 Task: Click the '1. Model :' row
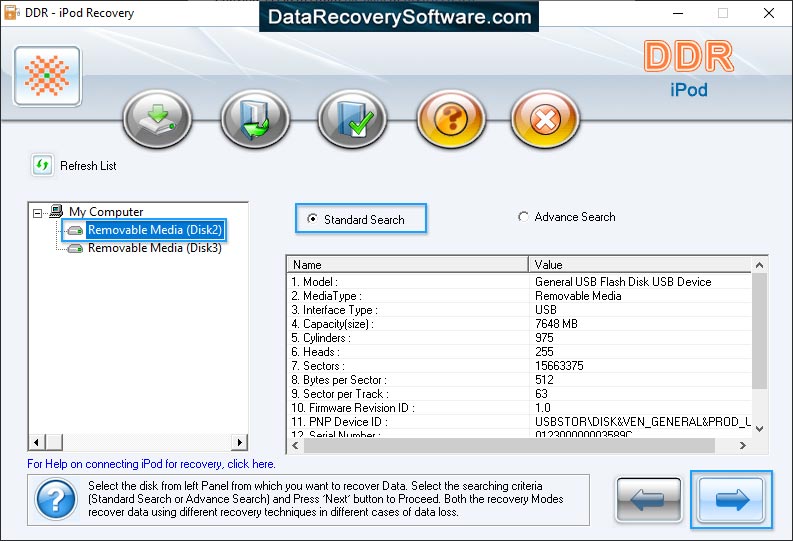519,282
